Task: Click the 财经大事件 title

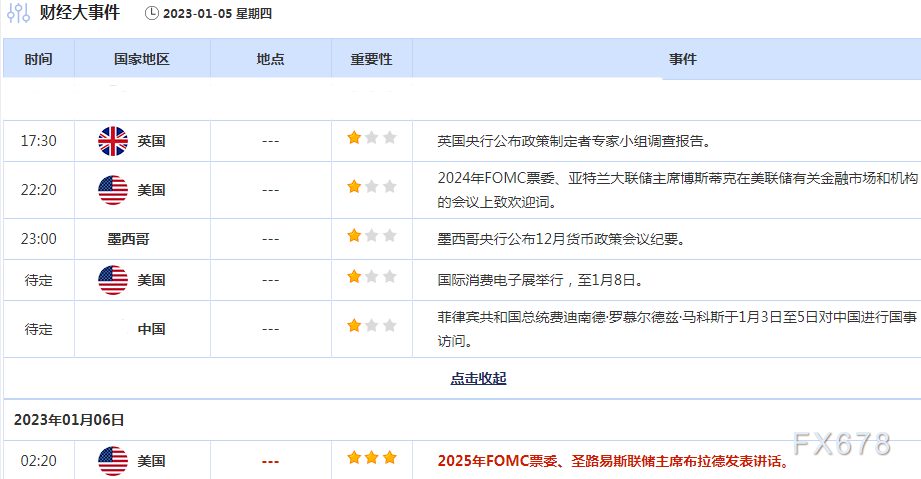Action: [80, 12]
